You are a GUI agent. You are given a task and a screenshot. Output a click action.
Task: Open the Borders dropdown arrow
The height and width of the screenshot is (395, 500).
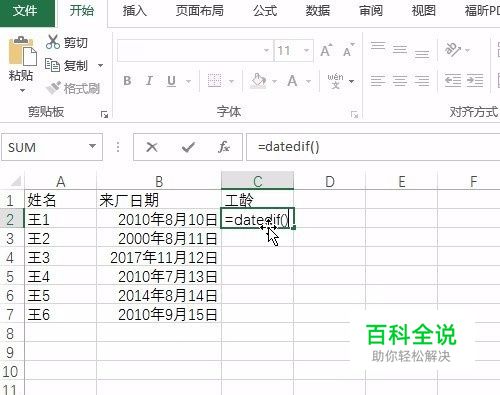click(x=231, y=81)
